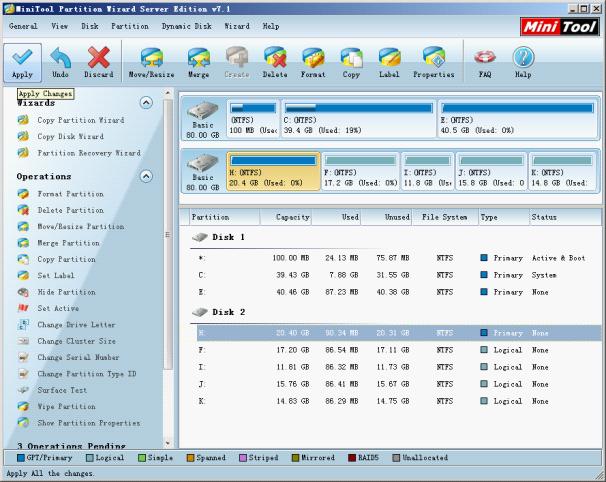Open Properties from the toolbar
The image size is (606, 482).
coord(434,63)
